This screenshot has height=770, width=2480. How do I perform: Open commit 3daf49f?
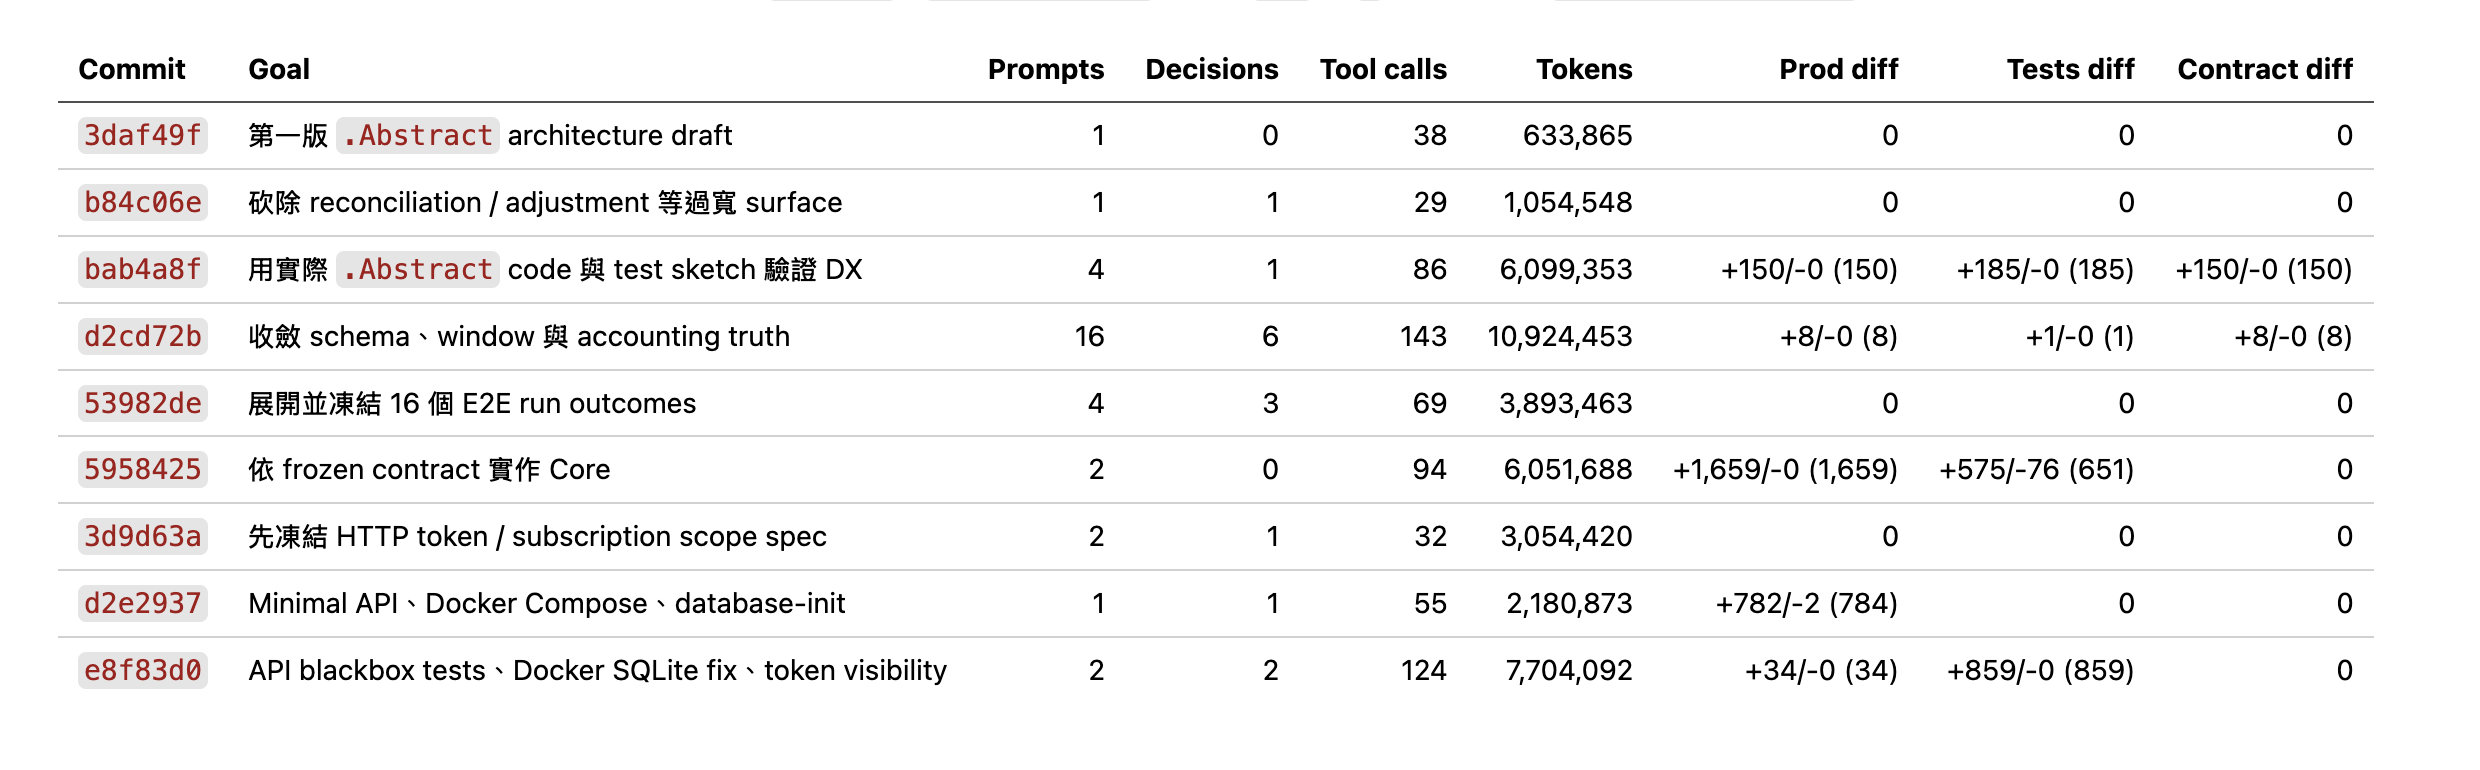pos(143,135)
